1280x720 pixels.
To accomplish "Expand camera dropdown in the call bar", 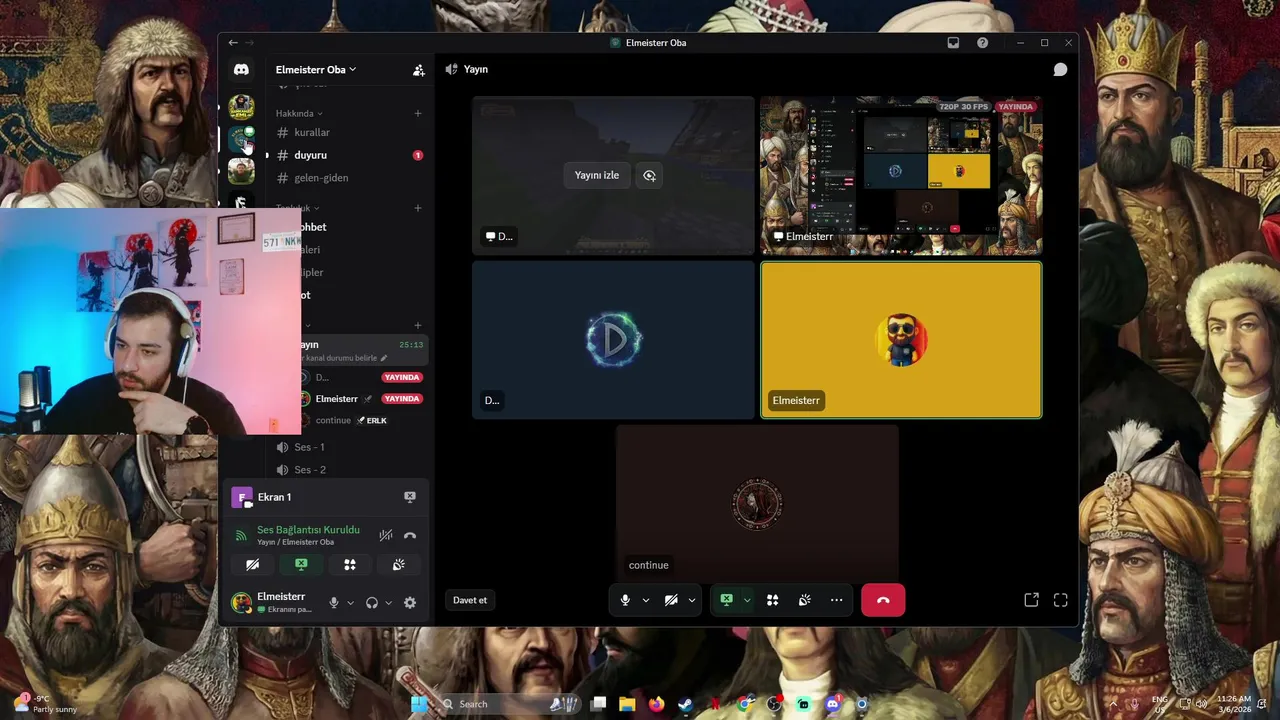I will tap(691, 600).
